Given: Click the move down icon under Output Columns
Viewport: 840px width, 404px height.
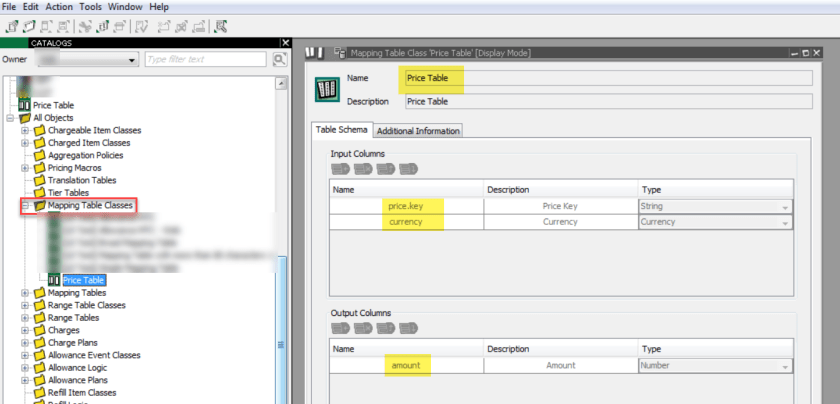Looking at the screenshot, I should point(408,328).
